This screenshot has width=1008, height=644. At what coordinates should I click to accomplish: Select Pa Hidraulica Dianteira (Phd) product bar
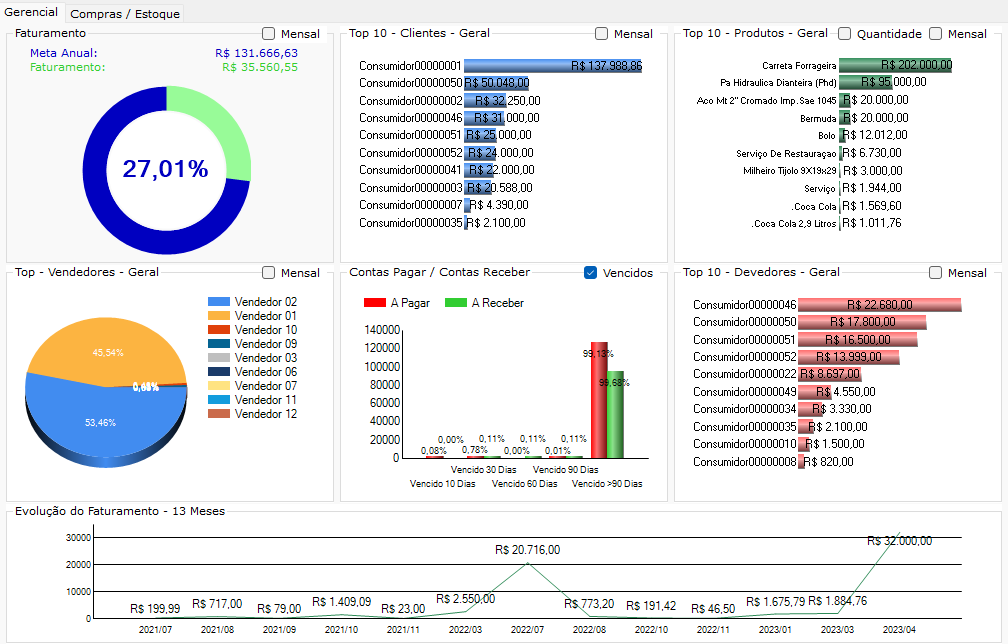tap(866, 83)
